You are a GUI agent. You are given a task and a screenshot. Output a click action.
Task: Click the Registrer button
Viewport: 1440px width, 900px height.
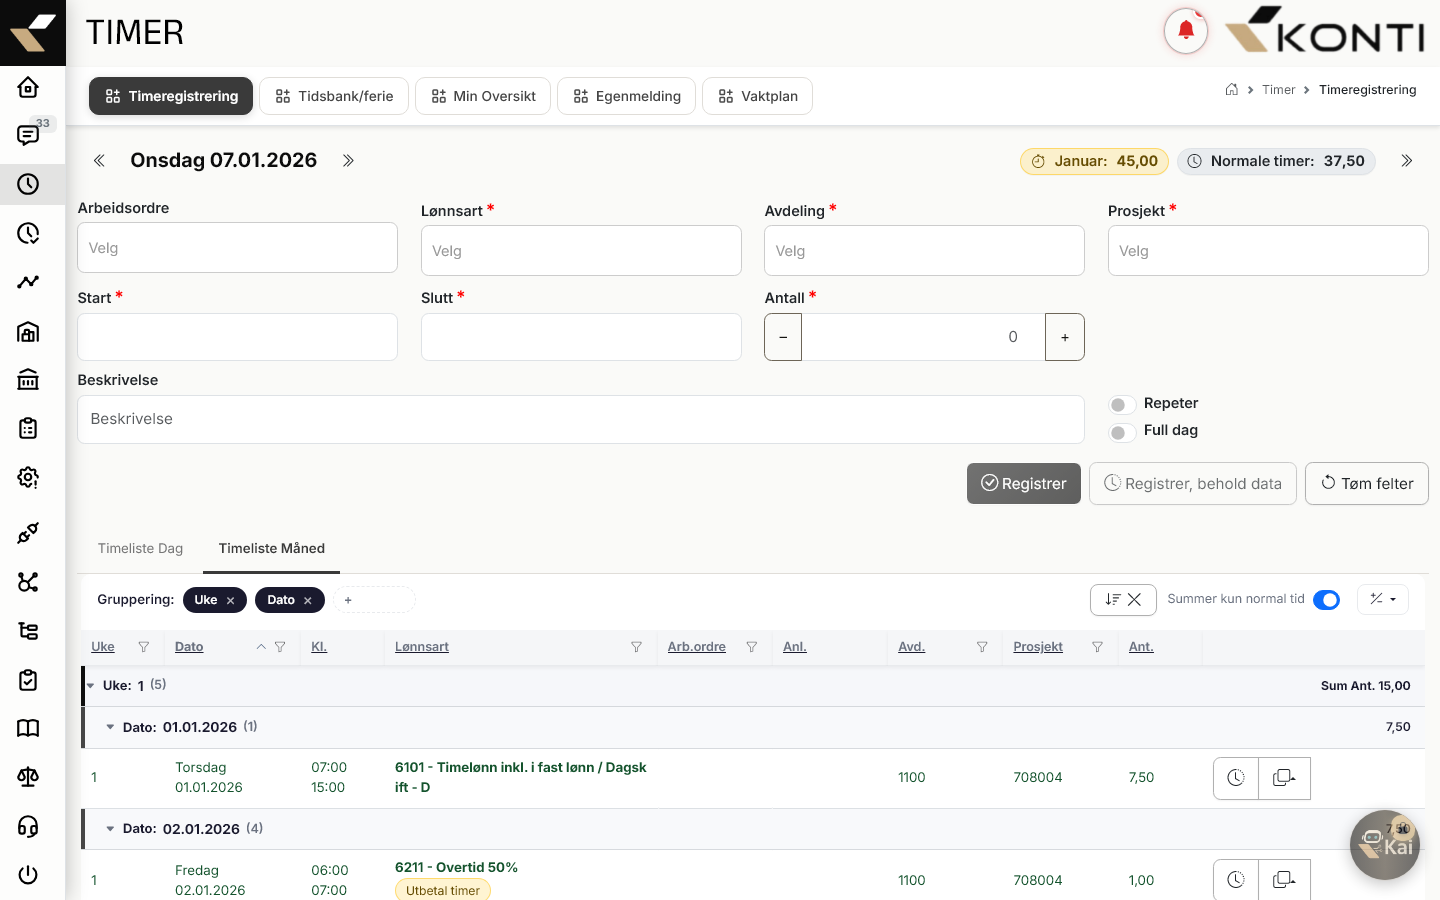click(x=1024, y=484)
